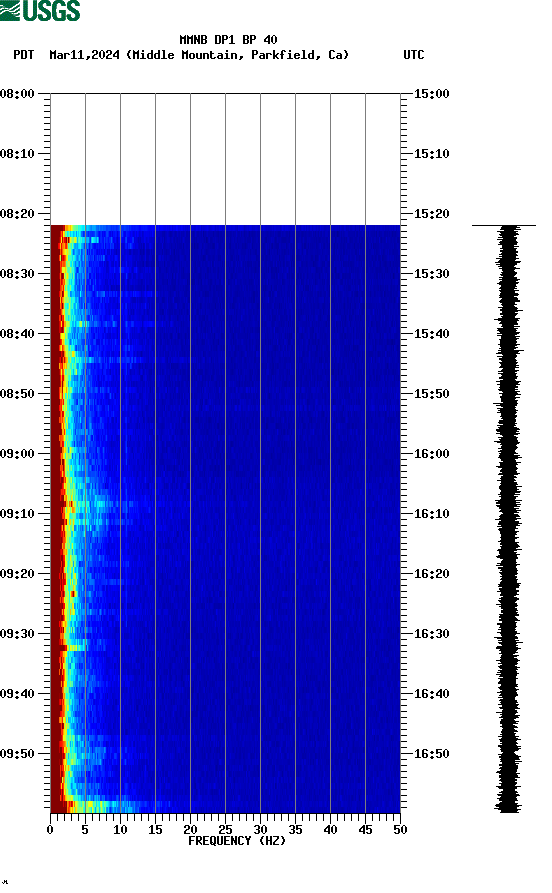The height and width of the screenshot is (893, 552).
Task: Click the '09:40' PDT time label
Action: pyautogui.click(x=17, y=694)
